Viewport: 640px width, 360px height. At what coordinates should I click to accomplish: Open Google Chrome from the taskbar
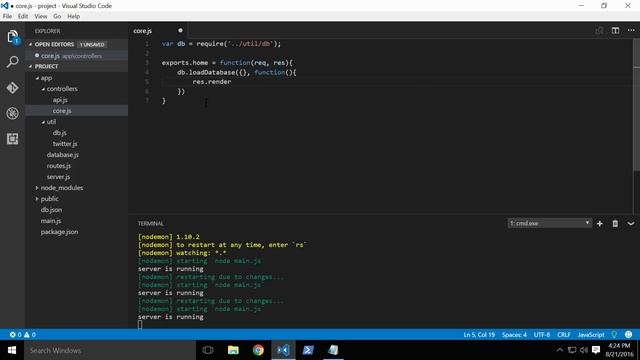(x=258, y=350)
